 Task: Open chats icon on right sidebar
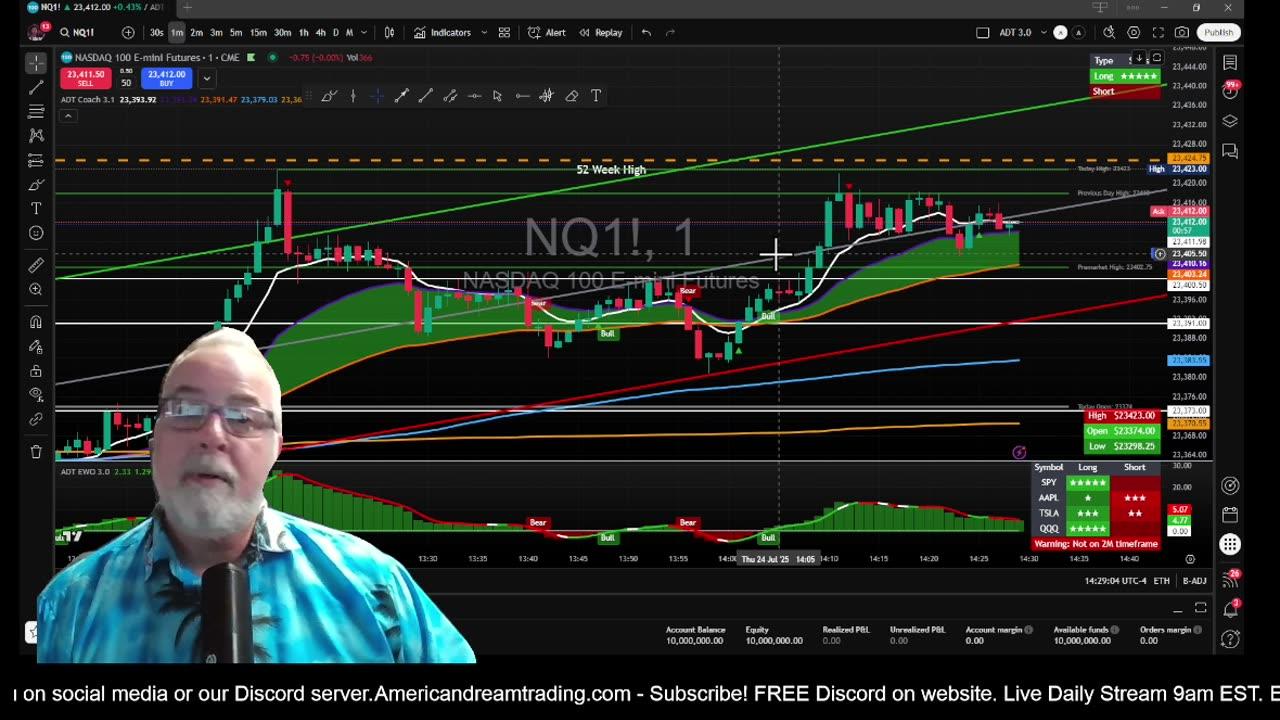coord(1230,151)
